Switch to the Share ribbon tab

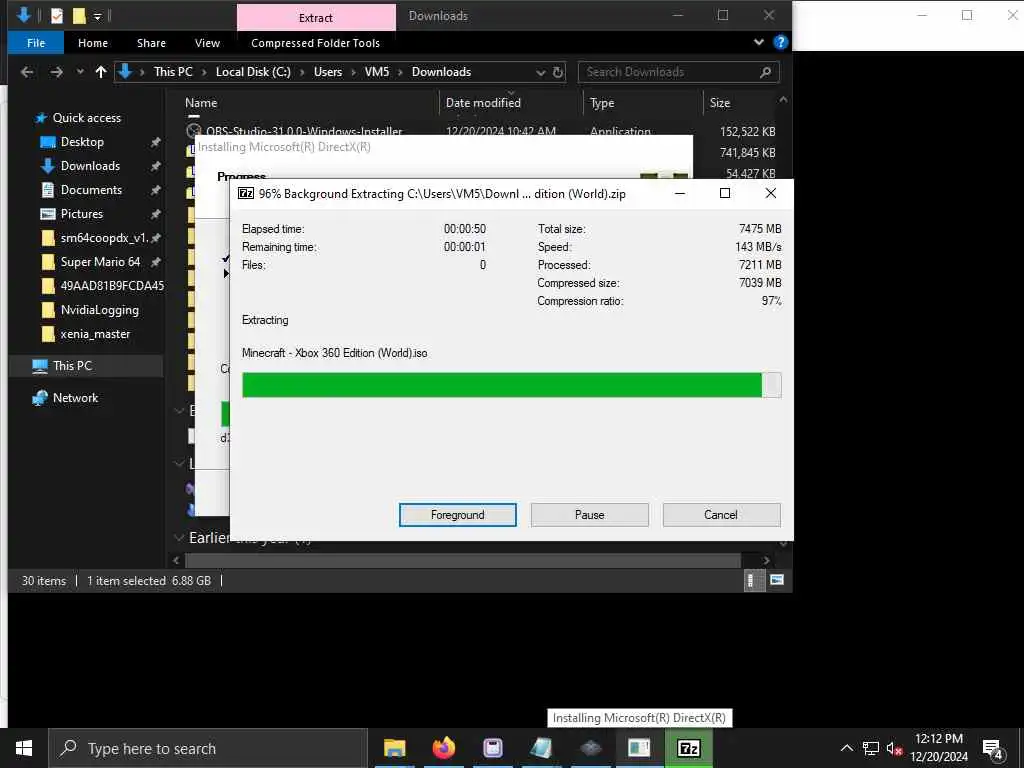tap(152, 43)
